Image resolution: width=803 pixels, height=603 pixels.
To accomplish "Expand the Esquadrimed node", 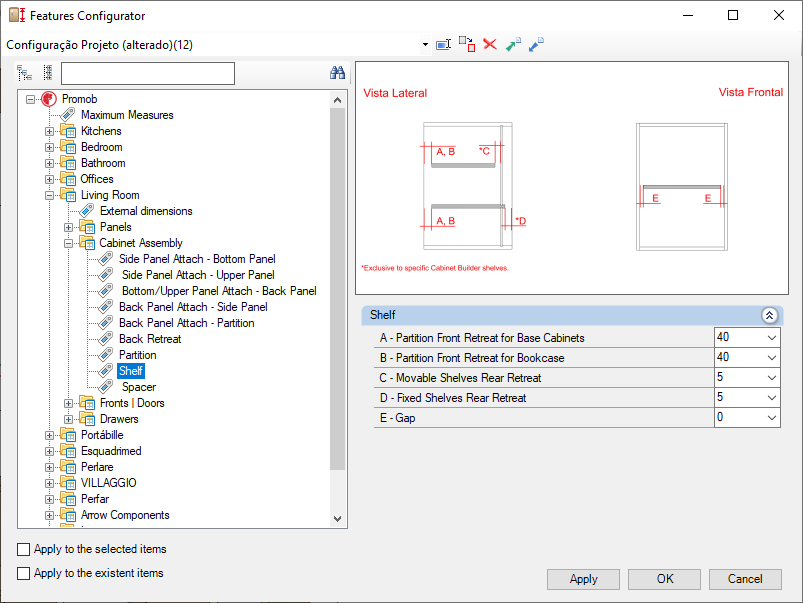I will [49, 451].
